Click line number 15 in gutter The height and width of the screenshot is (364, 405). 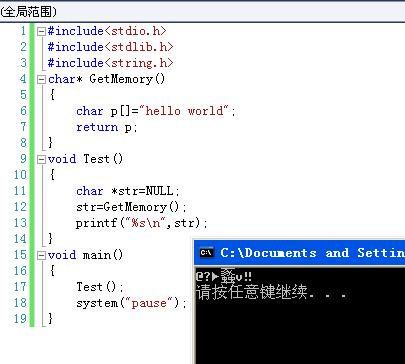tap(20, 255)
